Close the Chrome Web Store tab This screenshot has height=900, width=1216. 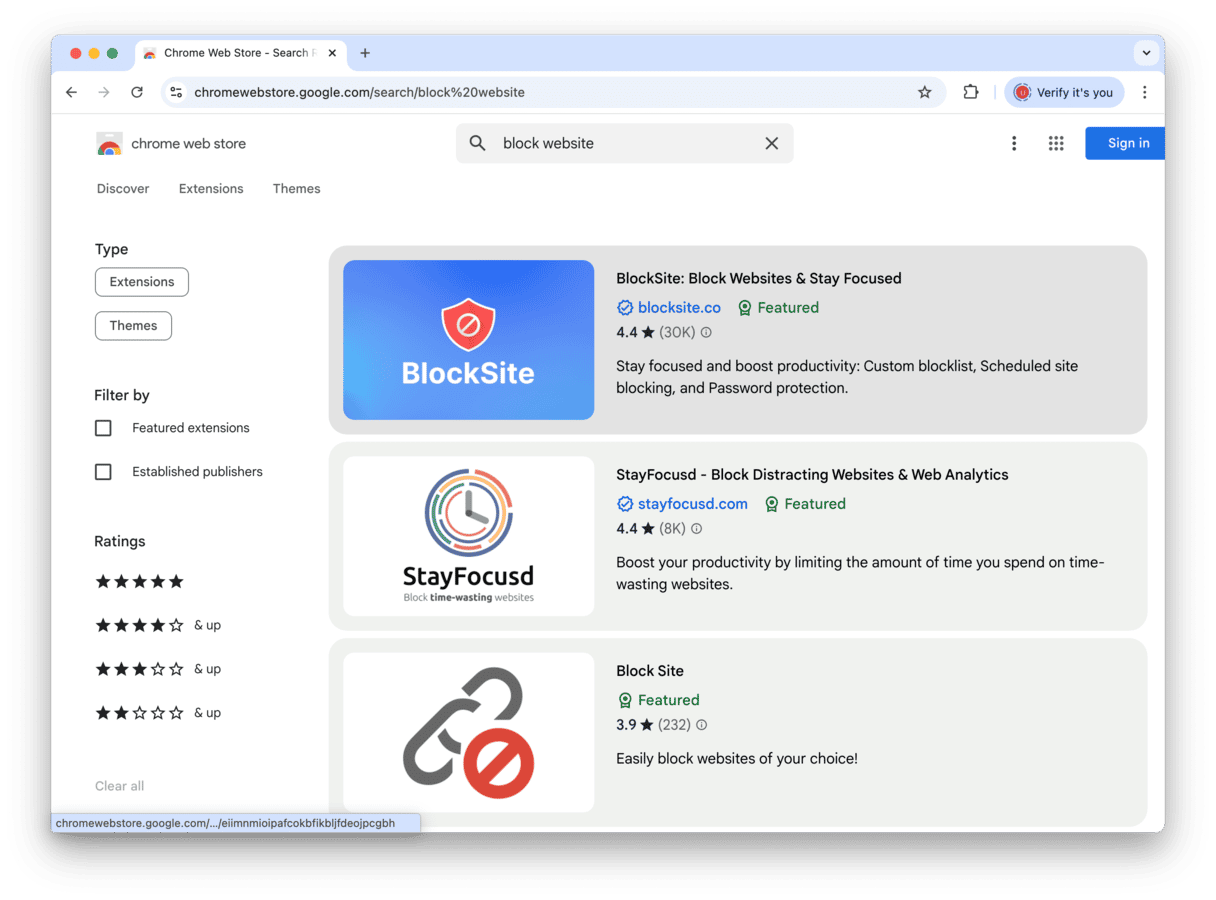(332, 53)
